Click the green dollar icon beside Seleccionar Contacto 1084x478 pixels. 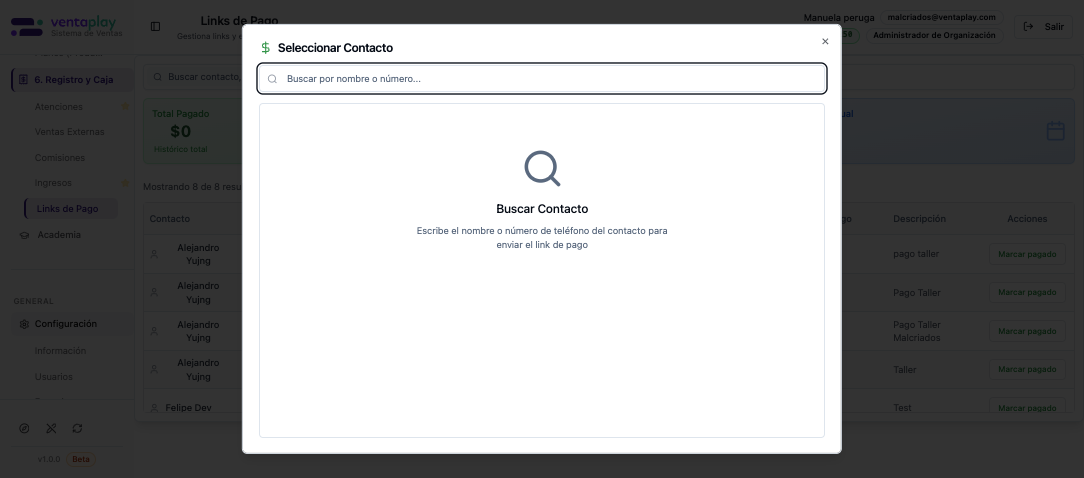click(265, 48)
